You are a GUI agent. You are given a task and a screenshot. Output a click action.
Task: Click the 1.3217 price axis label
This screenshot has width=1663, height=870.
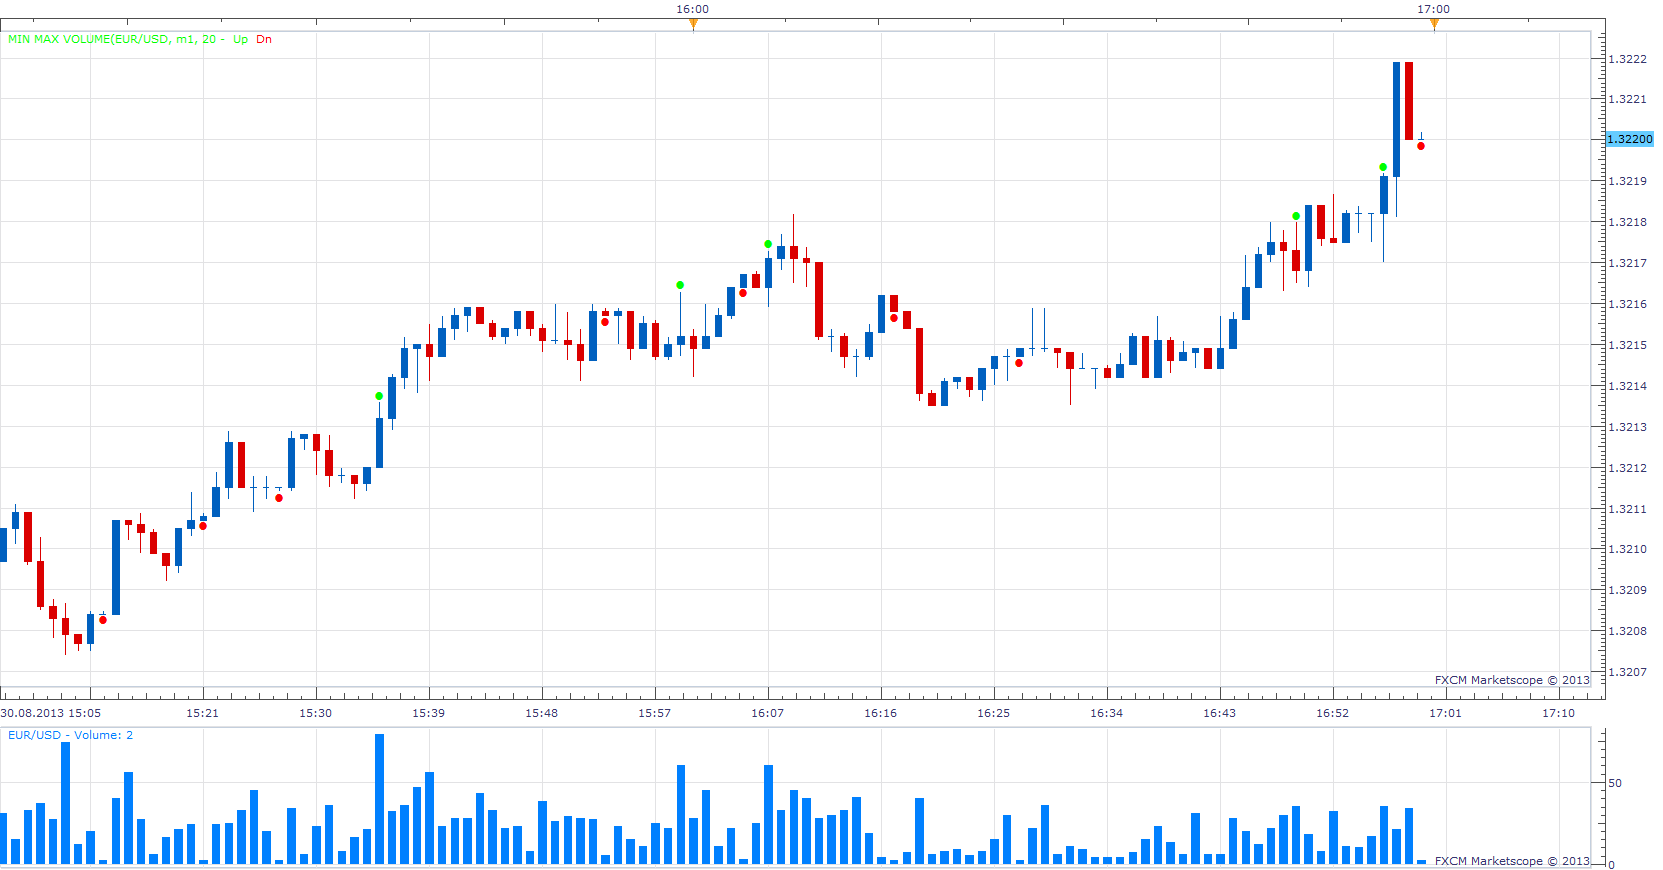[x=1627, y=263]
